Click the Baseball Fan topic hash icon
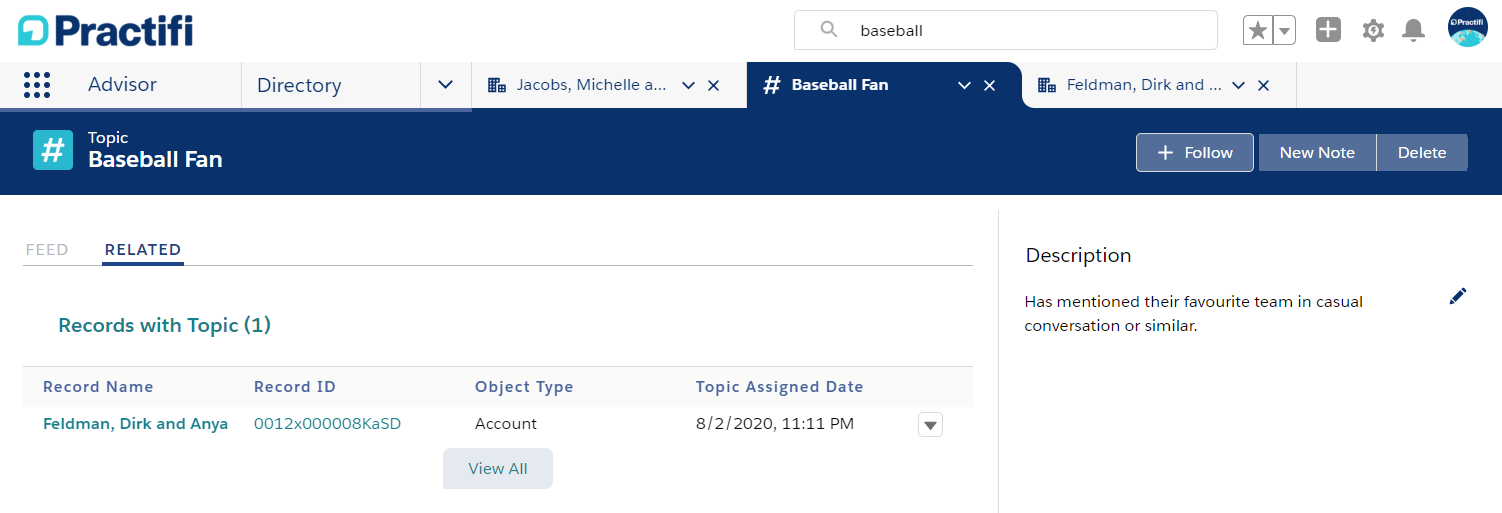Image resolution: width=1502 pixels, height=513 pixels. pyautogui.click(x=53, y=150)
